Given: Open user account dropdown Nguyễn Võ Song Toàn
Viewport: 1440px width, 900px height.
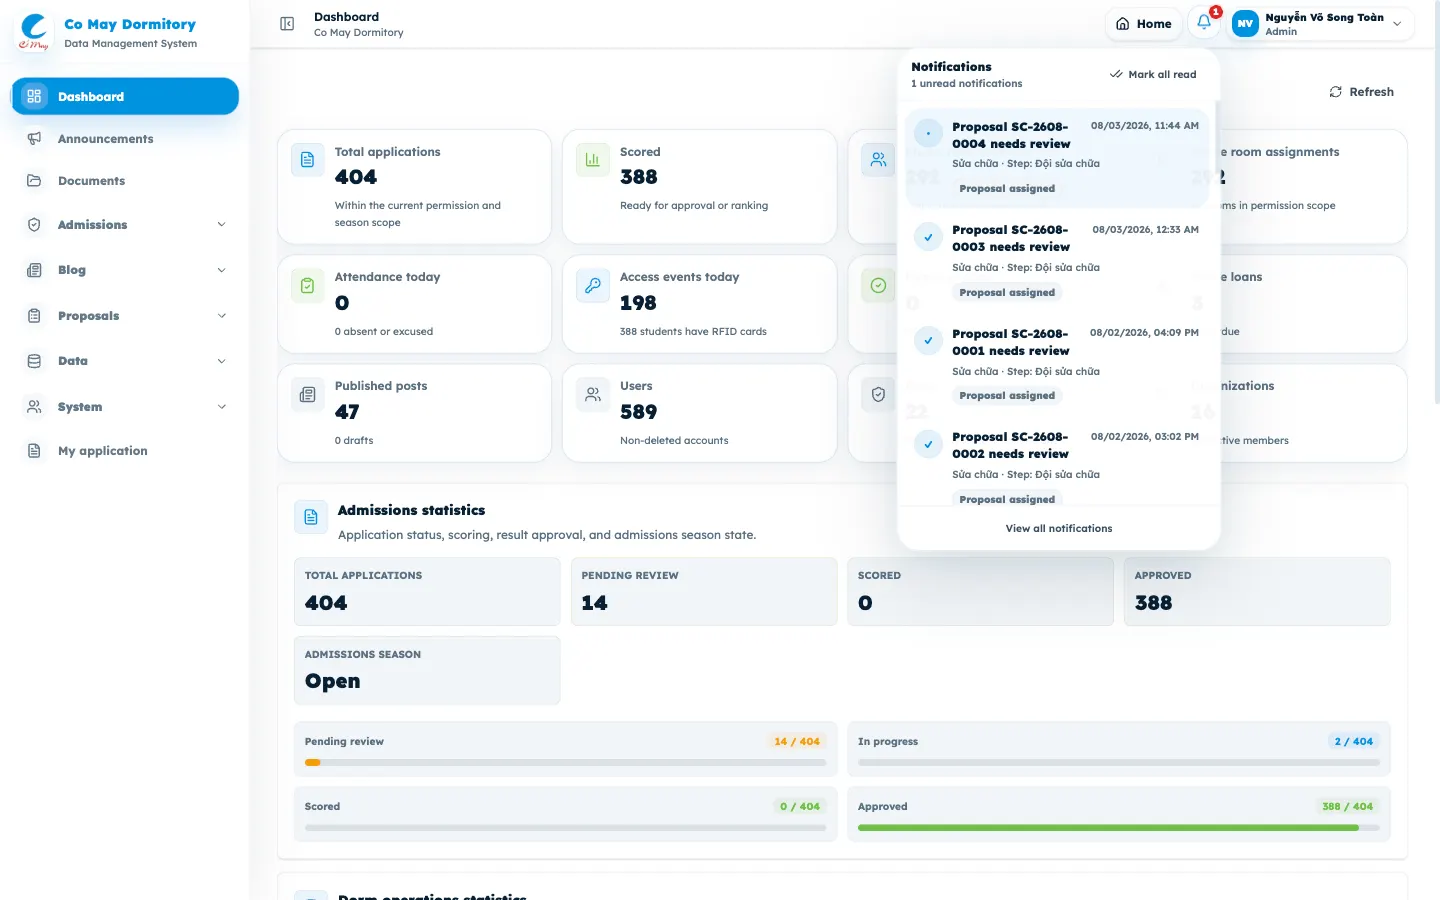Looking at the screenshot, I should [x=1320, y=24].
